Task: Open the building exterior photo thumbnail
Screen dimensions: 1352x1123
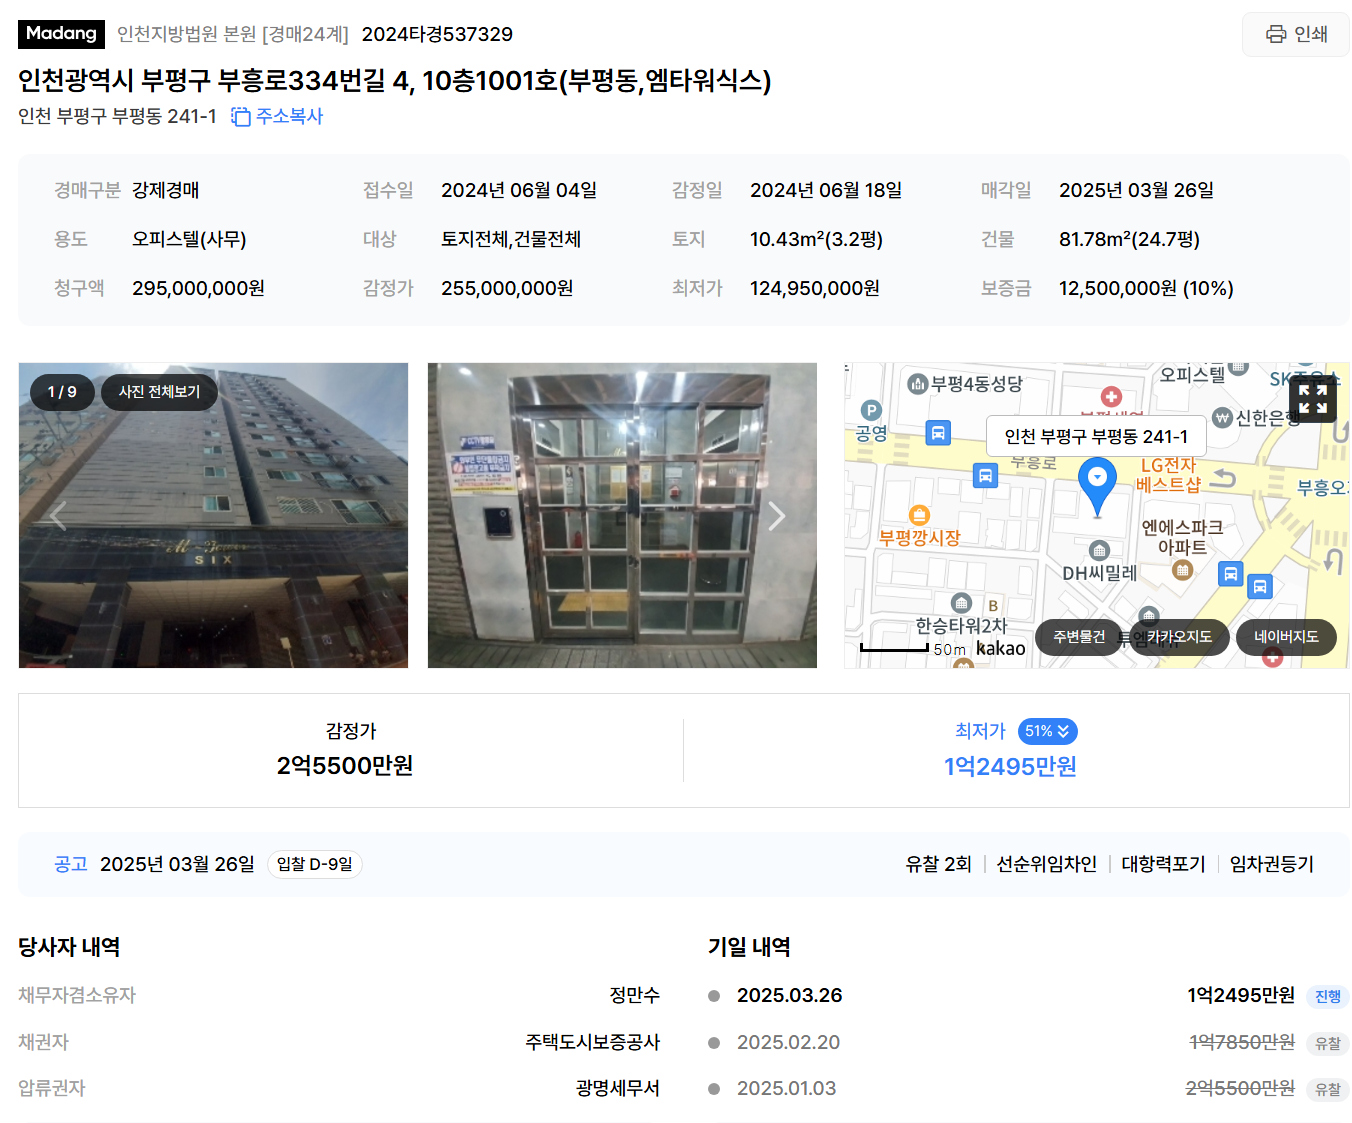Action: (x=213, y=515)
